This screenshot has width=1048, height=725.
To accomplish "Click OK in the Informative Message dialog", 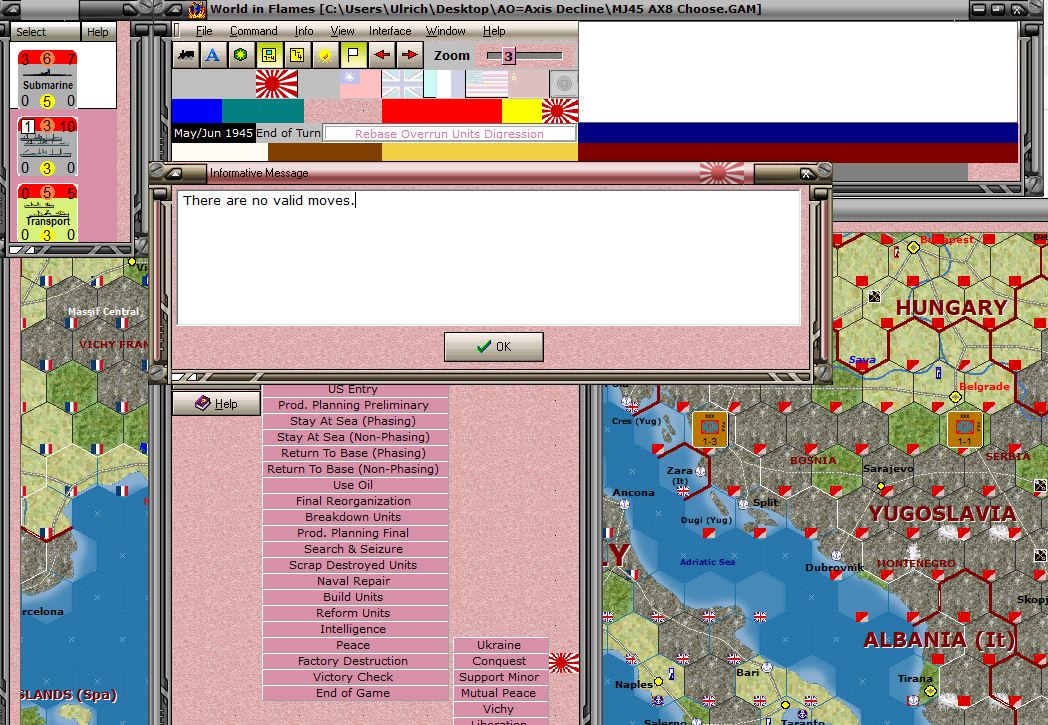I will (493, 347).
